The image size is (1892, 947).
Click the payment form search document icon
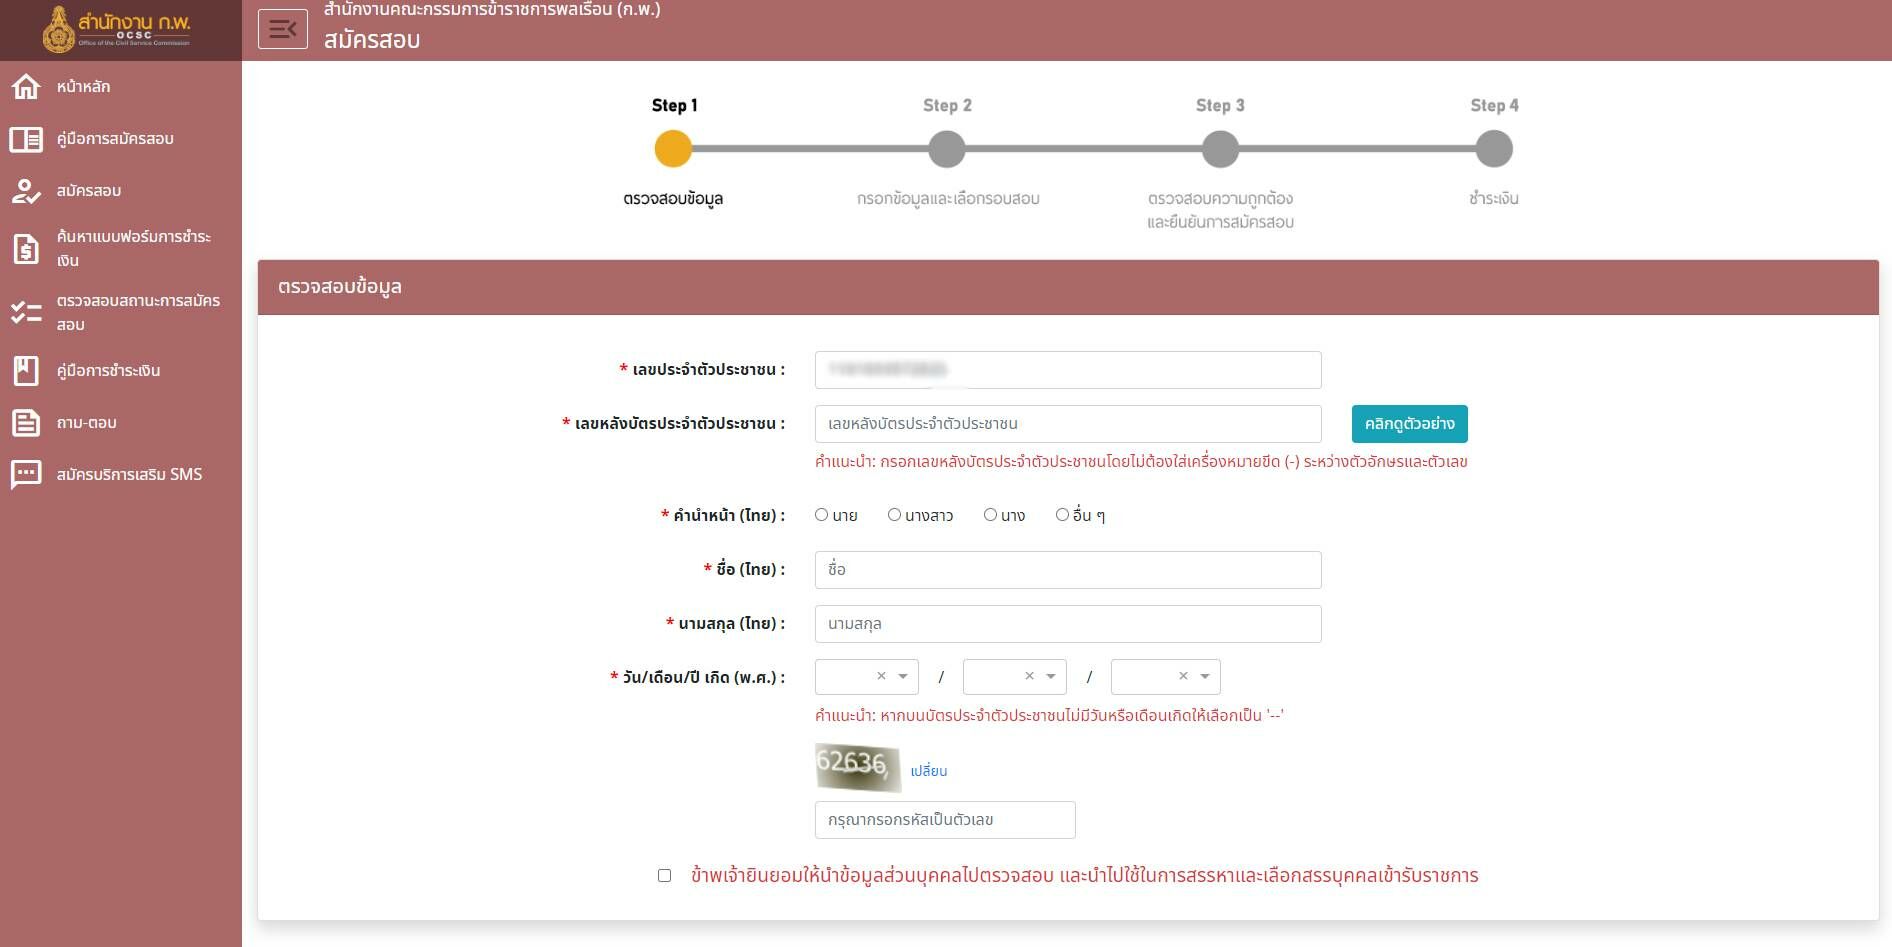[26, 248]
